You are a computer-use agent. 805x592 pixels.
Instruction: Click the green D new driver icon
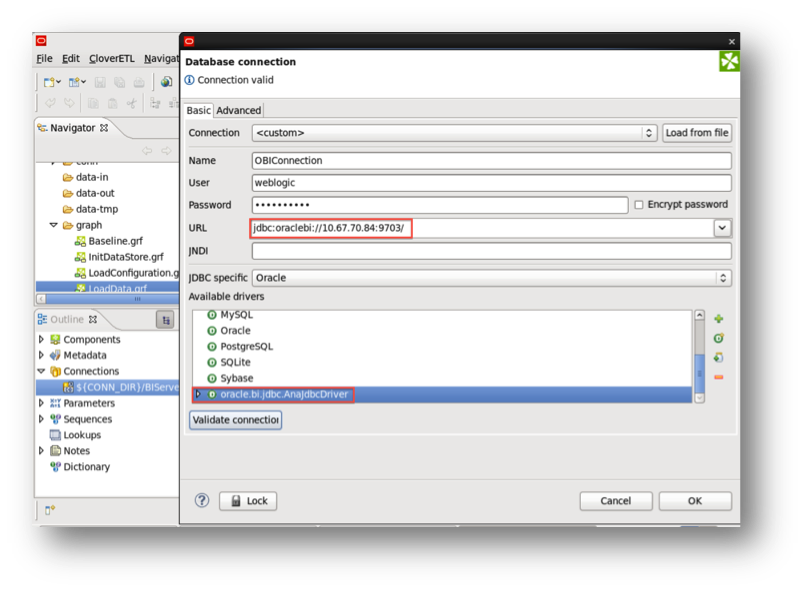coord(719,338)
